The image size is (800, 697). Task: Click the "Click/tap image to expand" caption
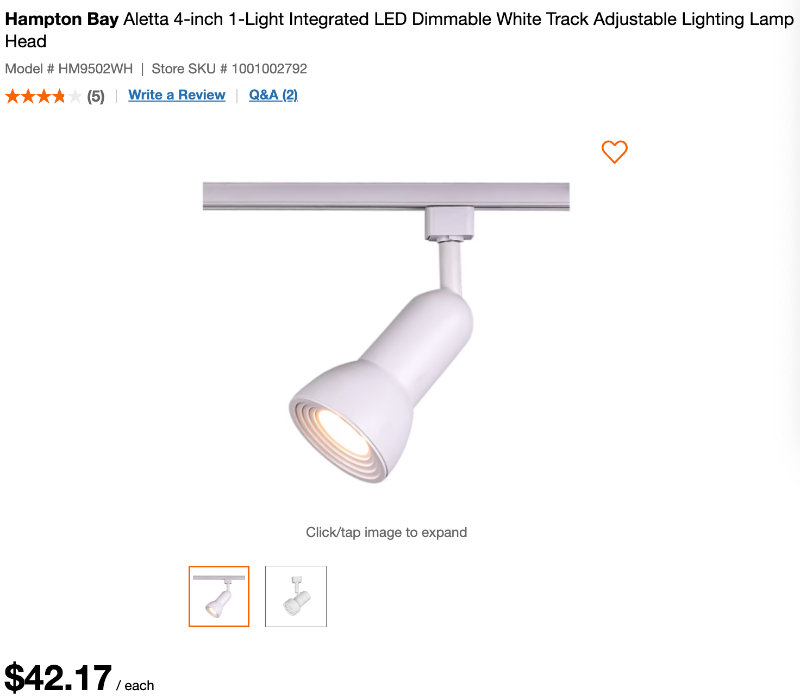pyautogui.click(x=386, y=532)
